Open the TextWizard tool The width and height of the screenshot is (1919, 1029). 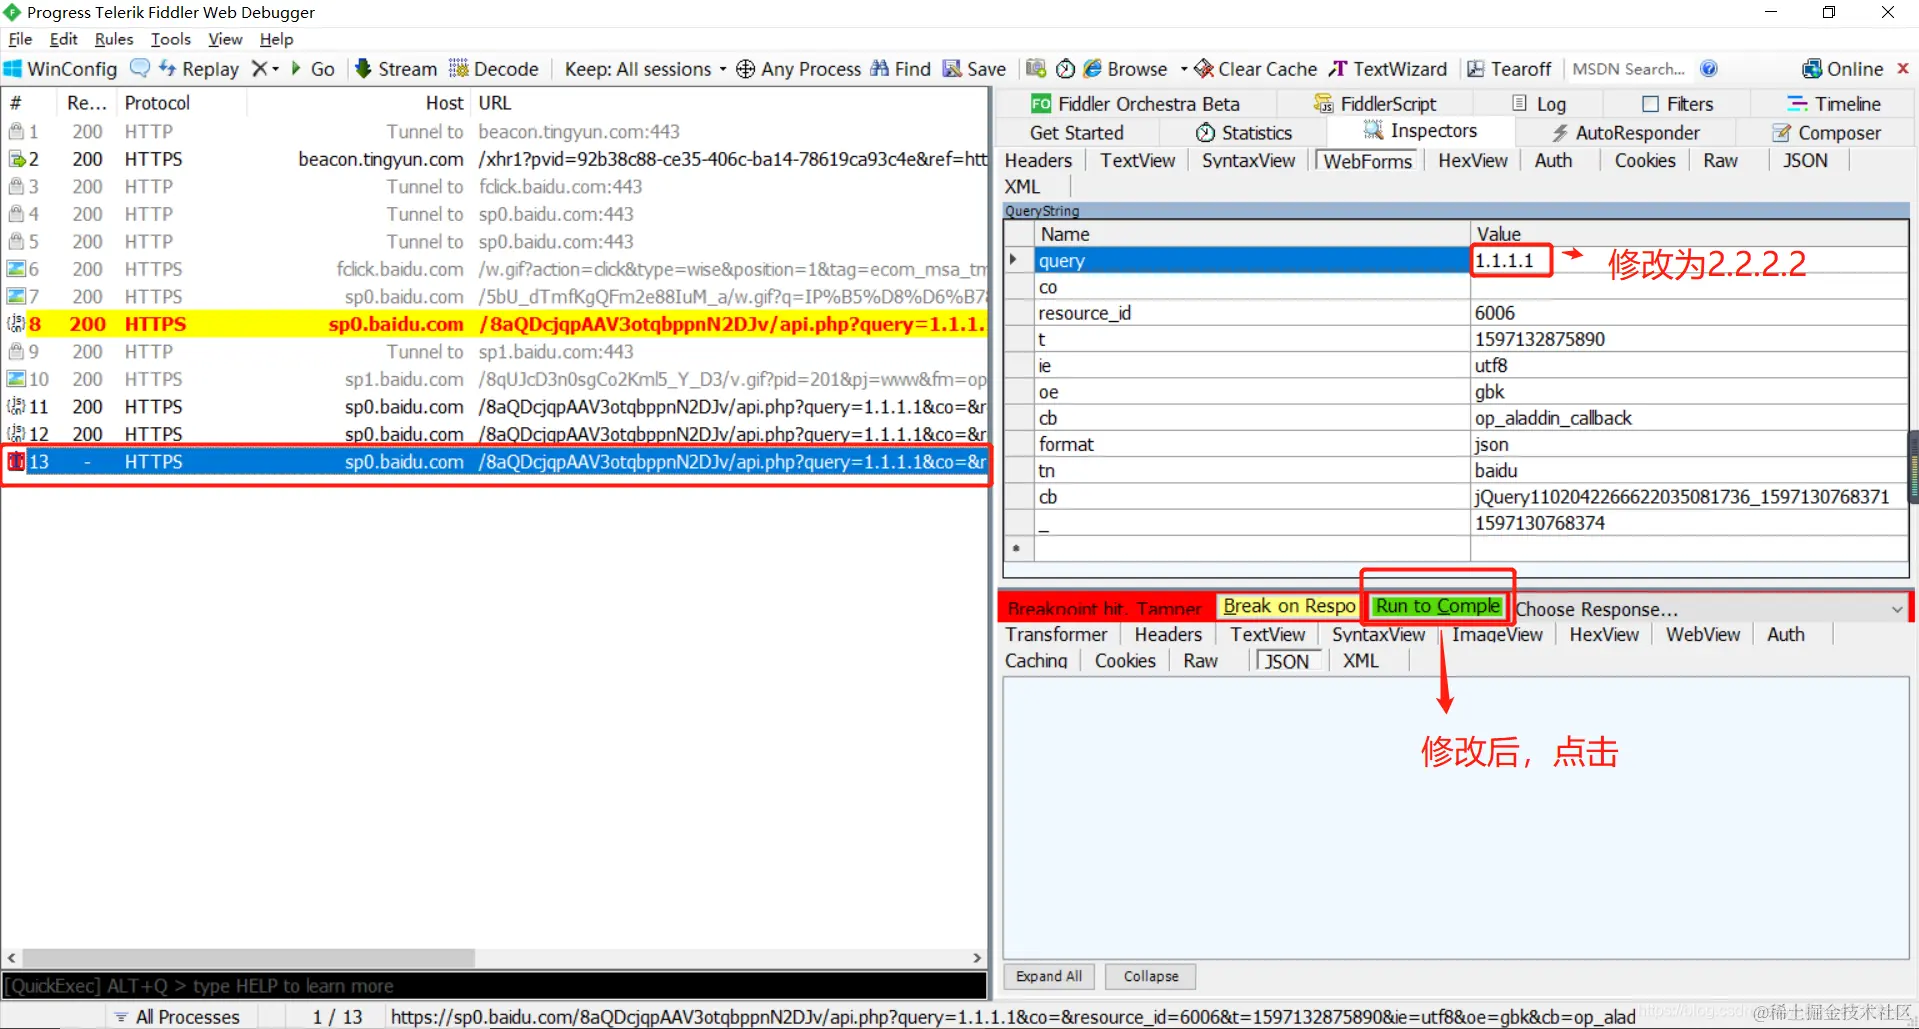1388,69
